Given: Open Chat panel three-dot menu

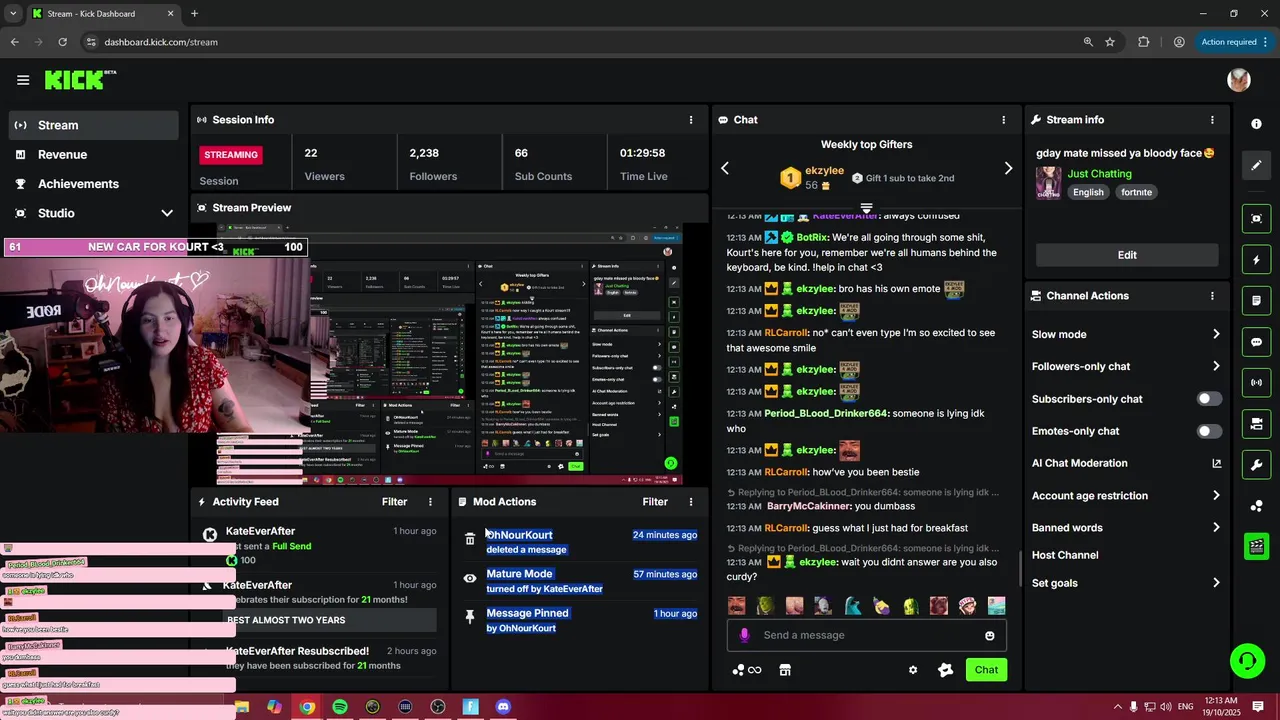Looking at the screenshot, I should pos(1003,119).
